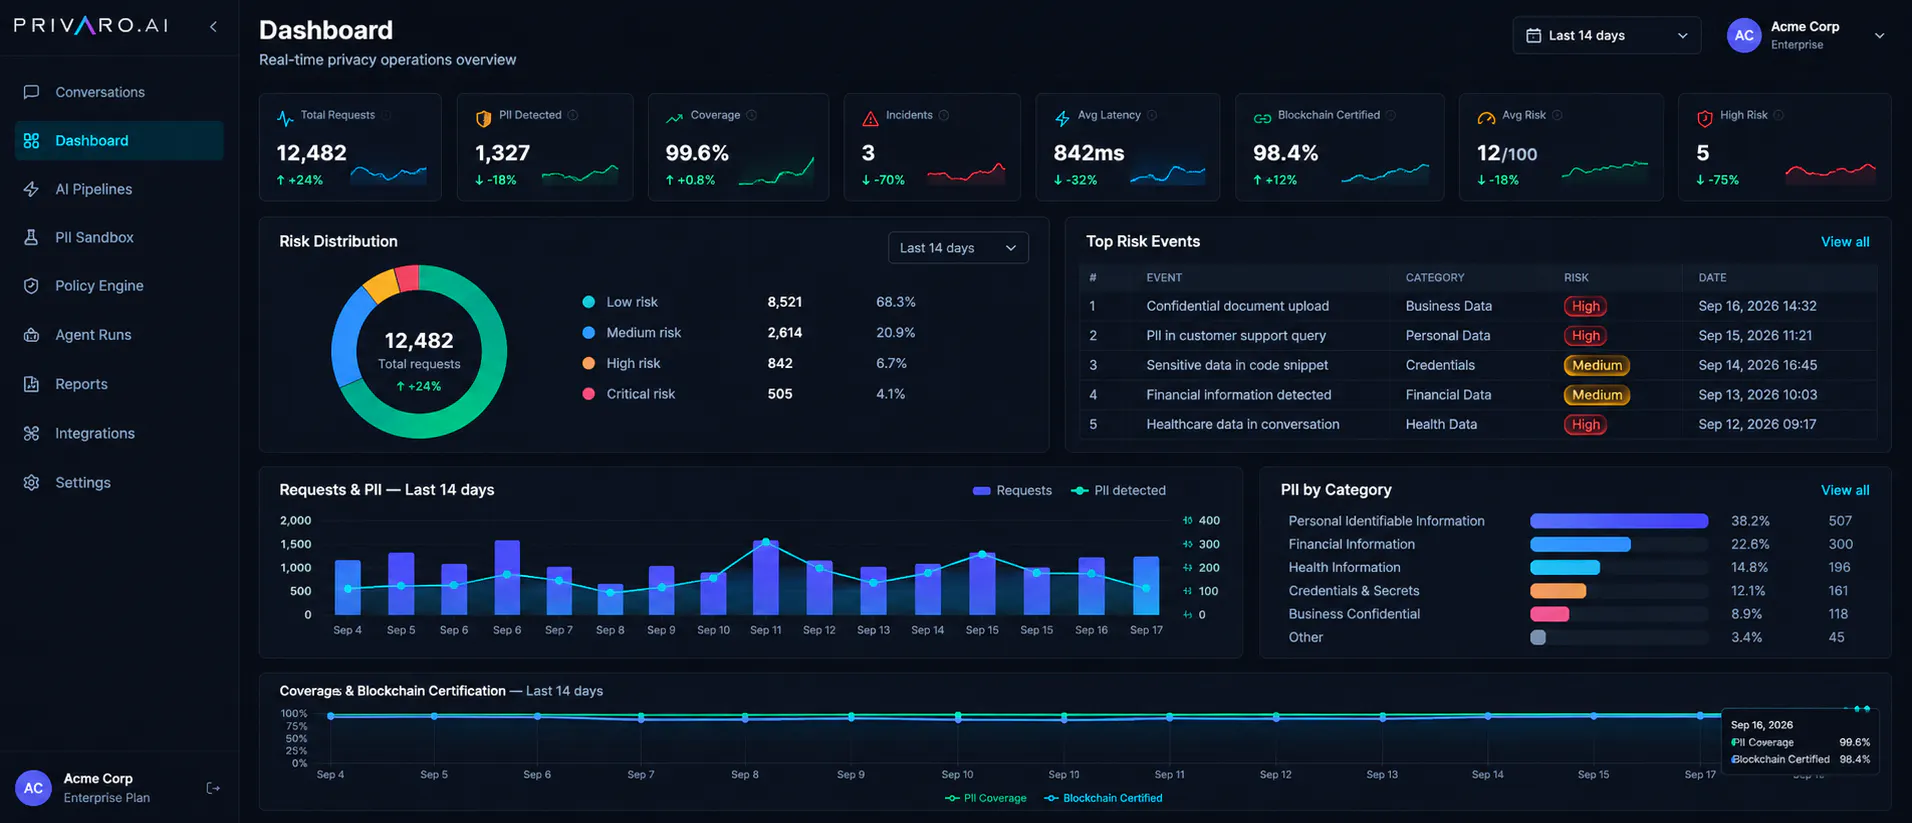The image size is (1912, 823).
Task: Collapse the sidebar with the chevron arrow
Action: click(x=213, y=26)
